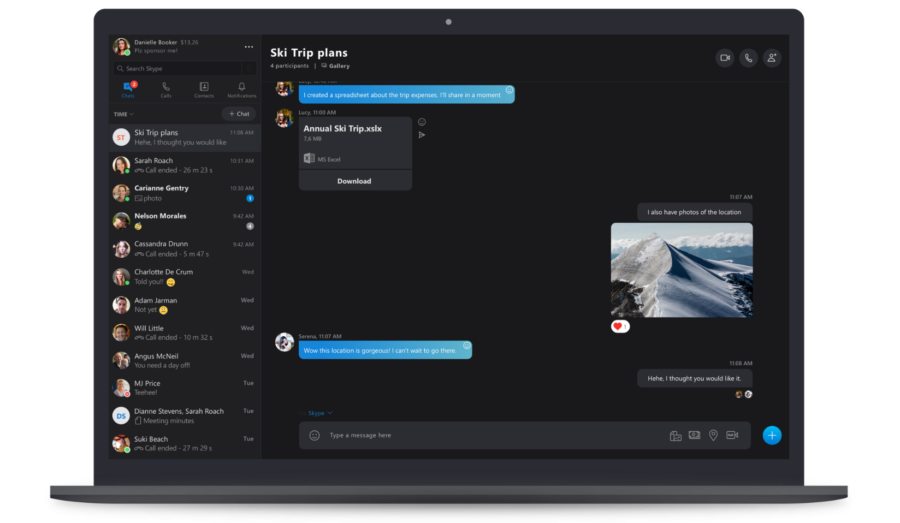
Task: Open Danielle Booker's profile avatar
Action: 121,46
